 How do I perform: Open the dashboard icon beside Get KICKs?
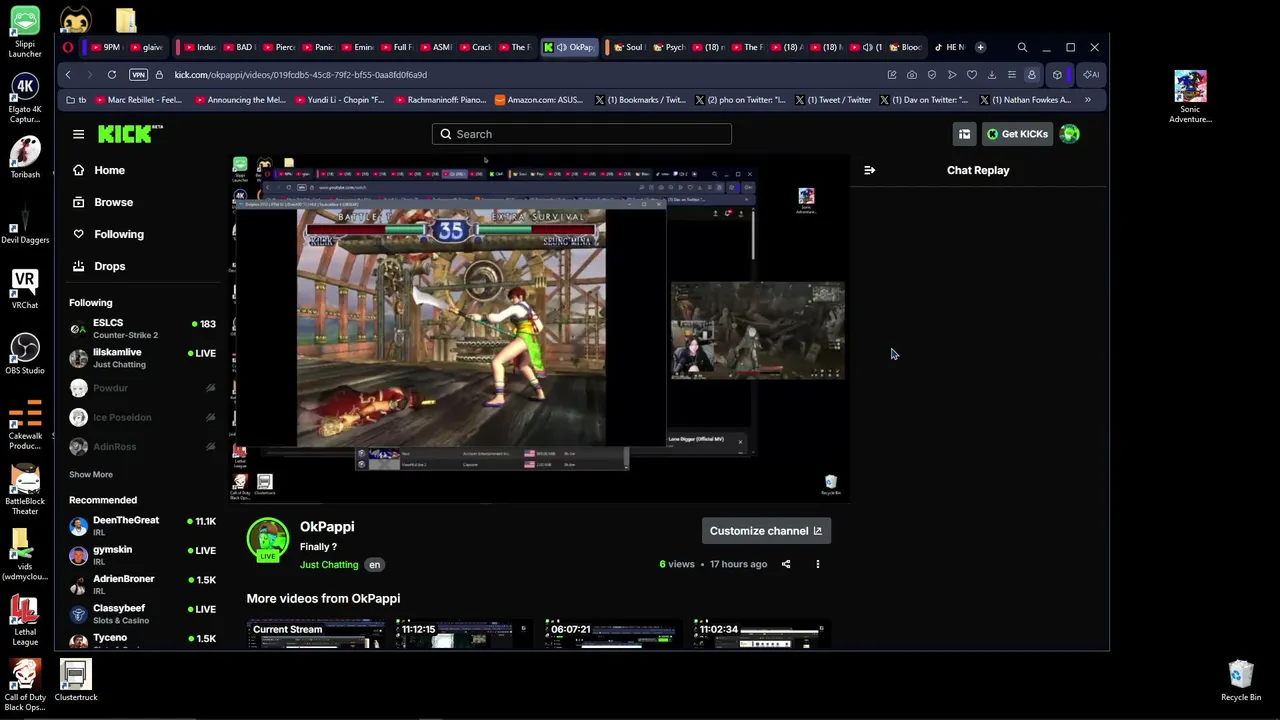tap(964, 134)
